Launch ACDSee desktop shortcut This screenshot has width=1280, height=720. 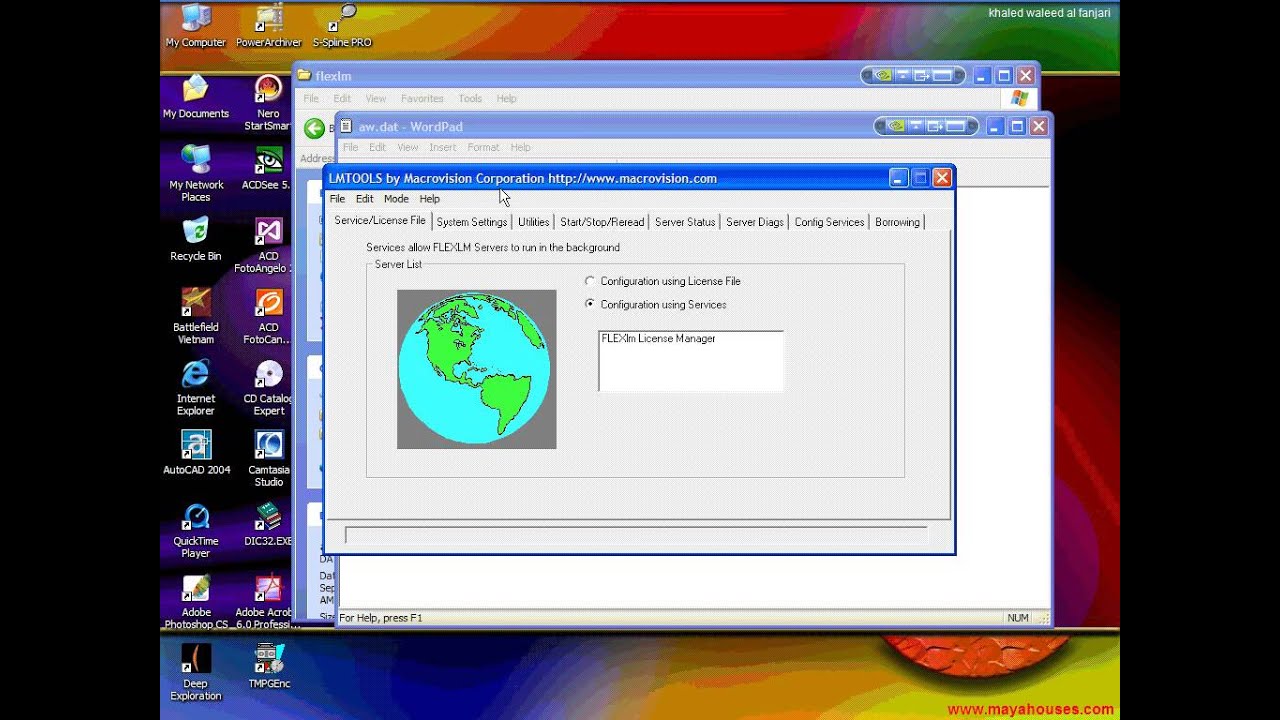click(267, 168)
